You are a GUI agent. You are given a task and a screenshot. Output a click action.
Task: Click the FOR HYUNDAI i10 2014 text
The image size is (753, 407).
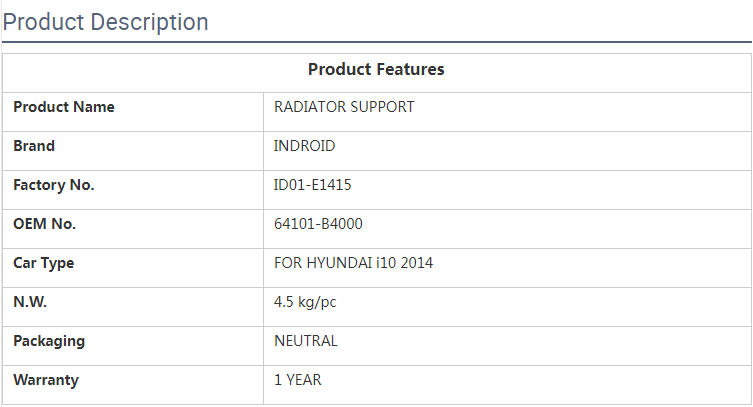353,263
